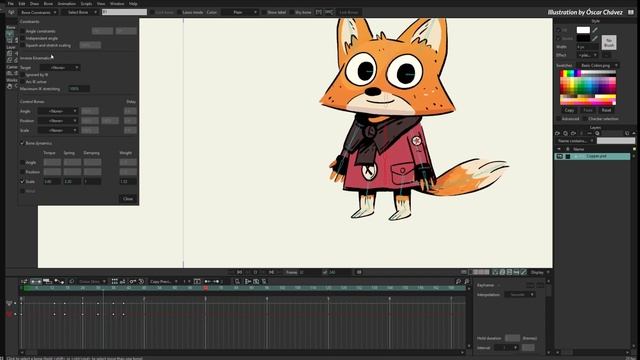Click the white Fill color swatch
640x360 pixels.
coord(583,30)
